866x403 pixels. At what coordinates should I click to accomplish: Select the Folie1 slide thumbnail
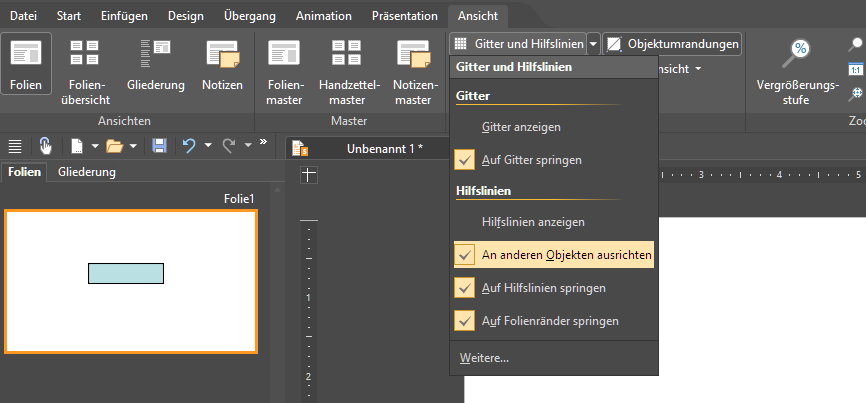(x=131, y=282)
